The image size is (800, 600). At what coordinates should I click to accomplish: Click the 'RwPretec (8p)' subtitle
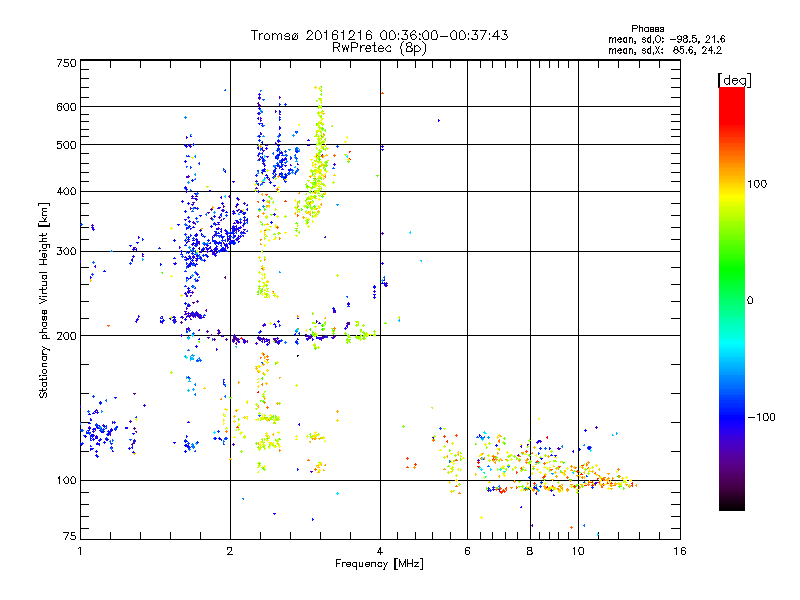tap(379, 48)
